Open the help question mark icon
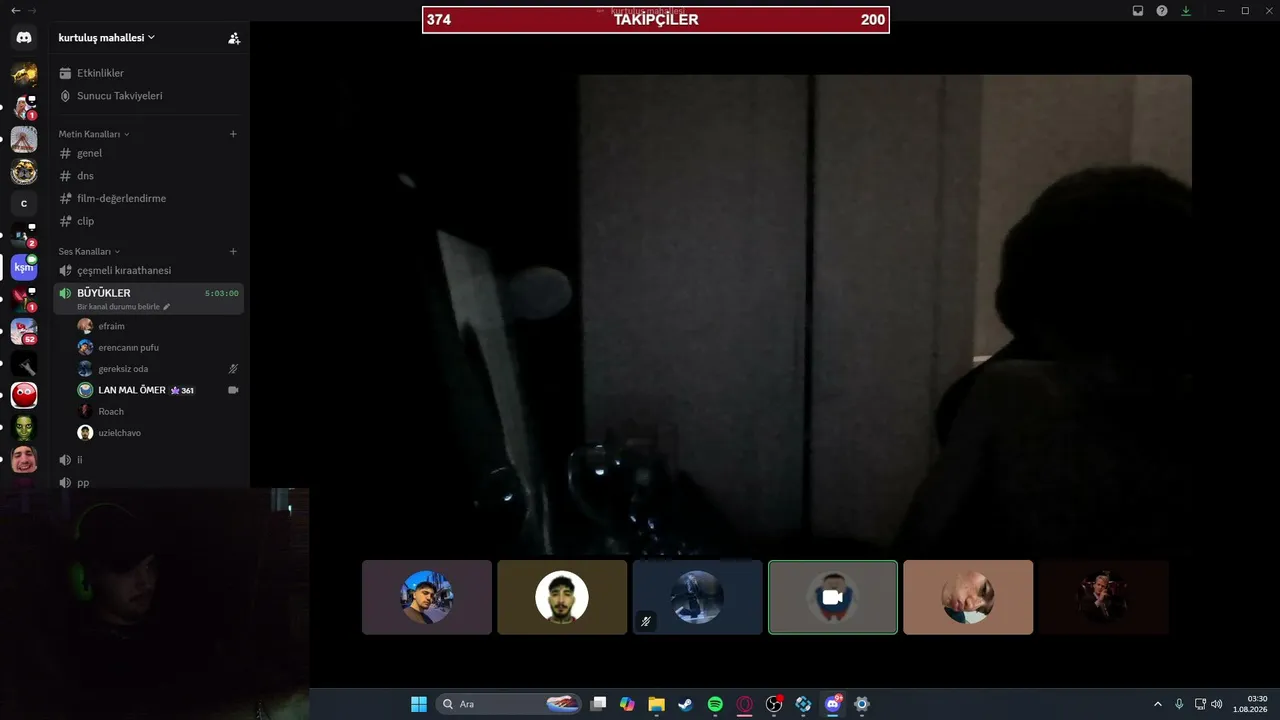 point(1162,11)
